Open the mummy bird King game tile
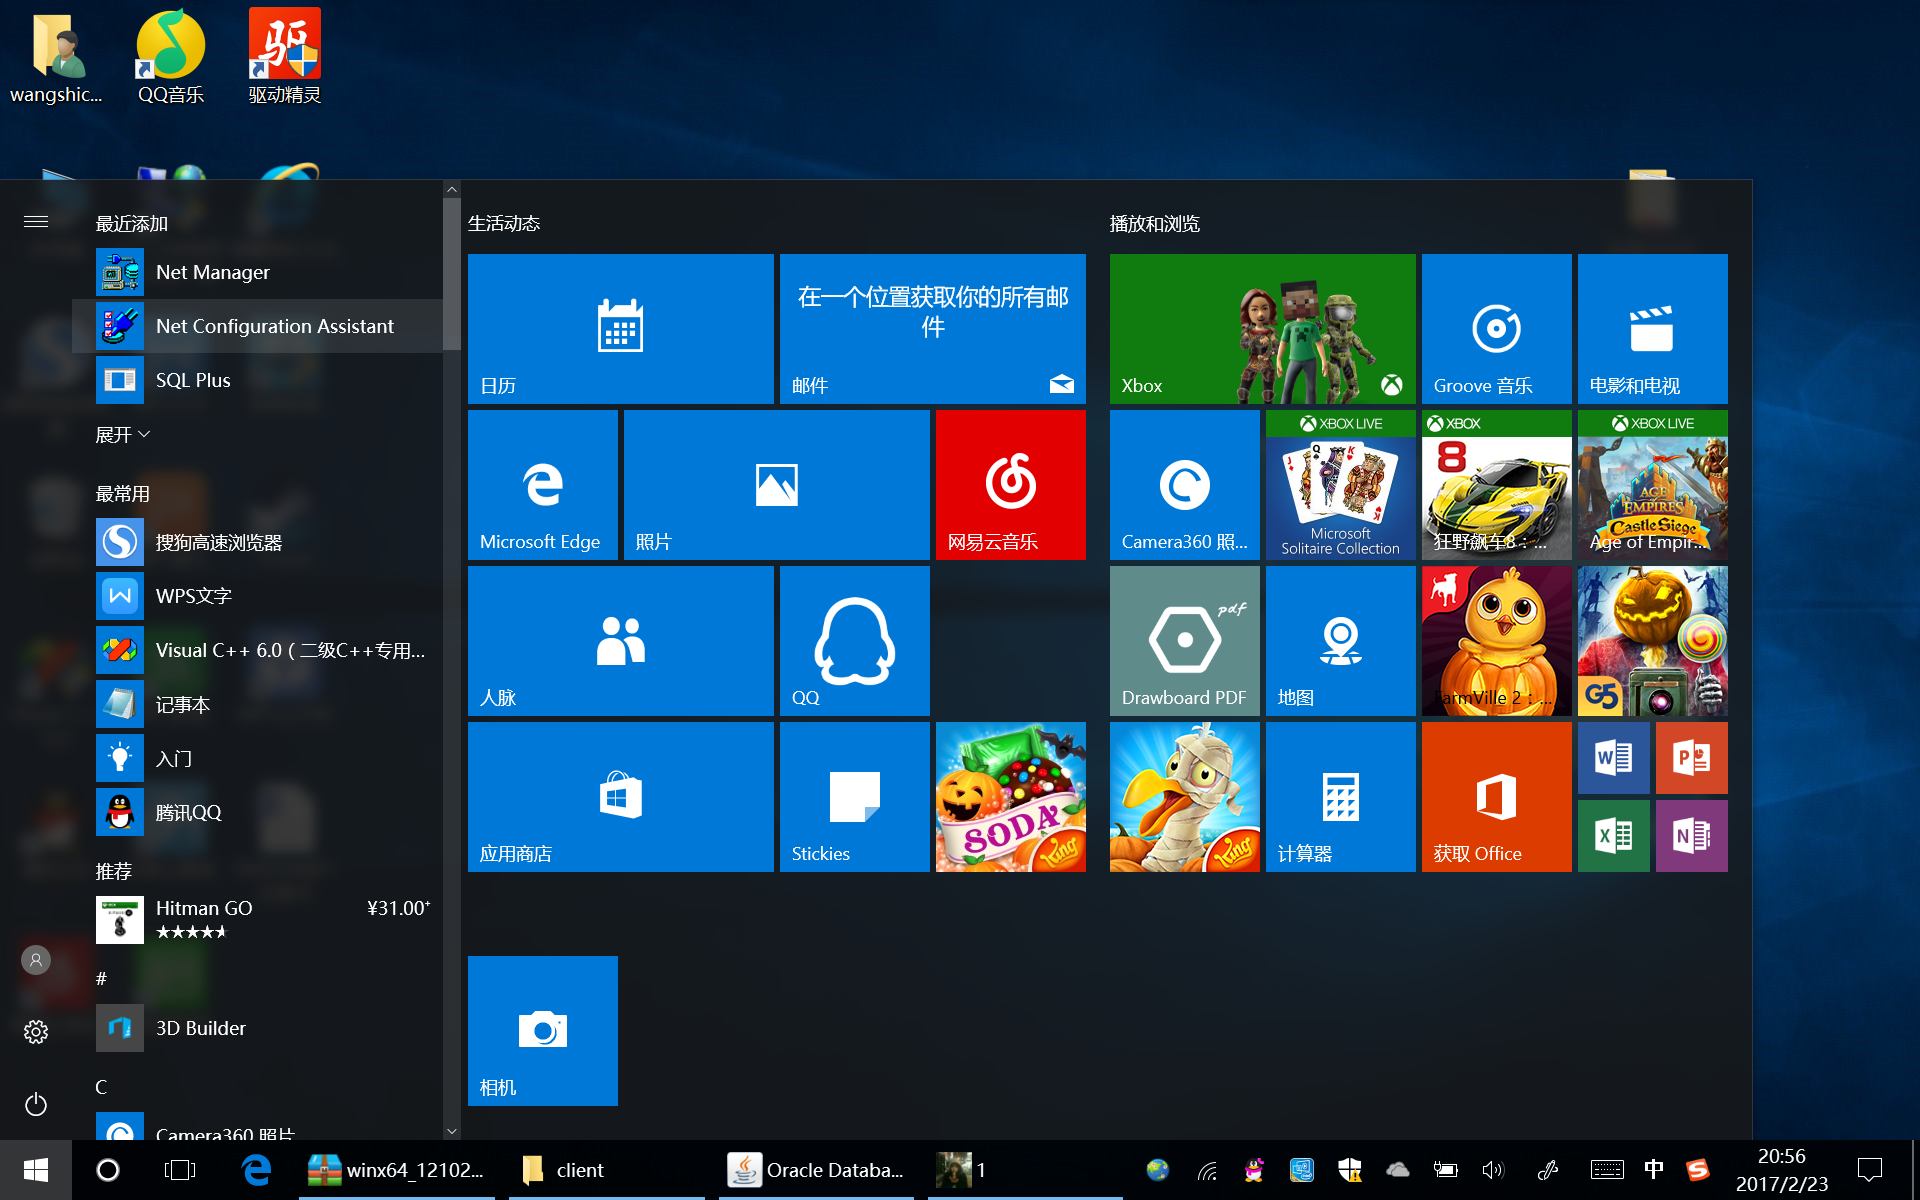Image resolution: width=1920 pixels, height=1200 pixels. click(1184, 796)
